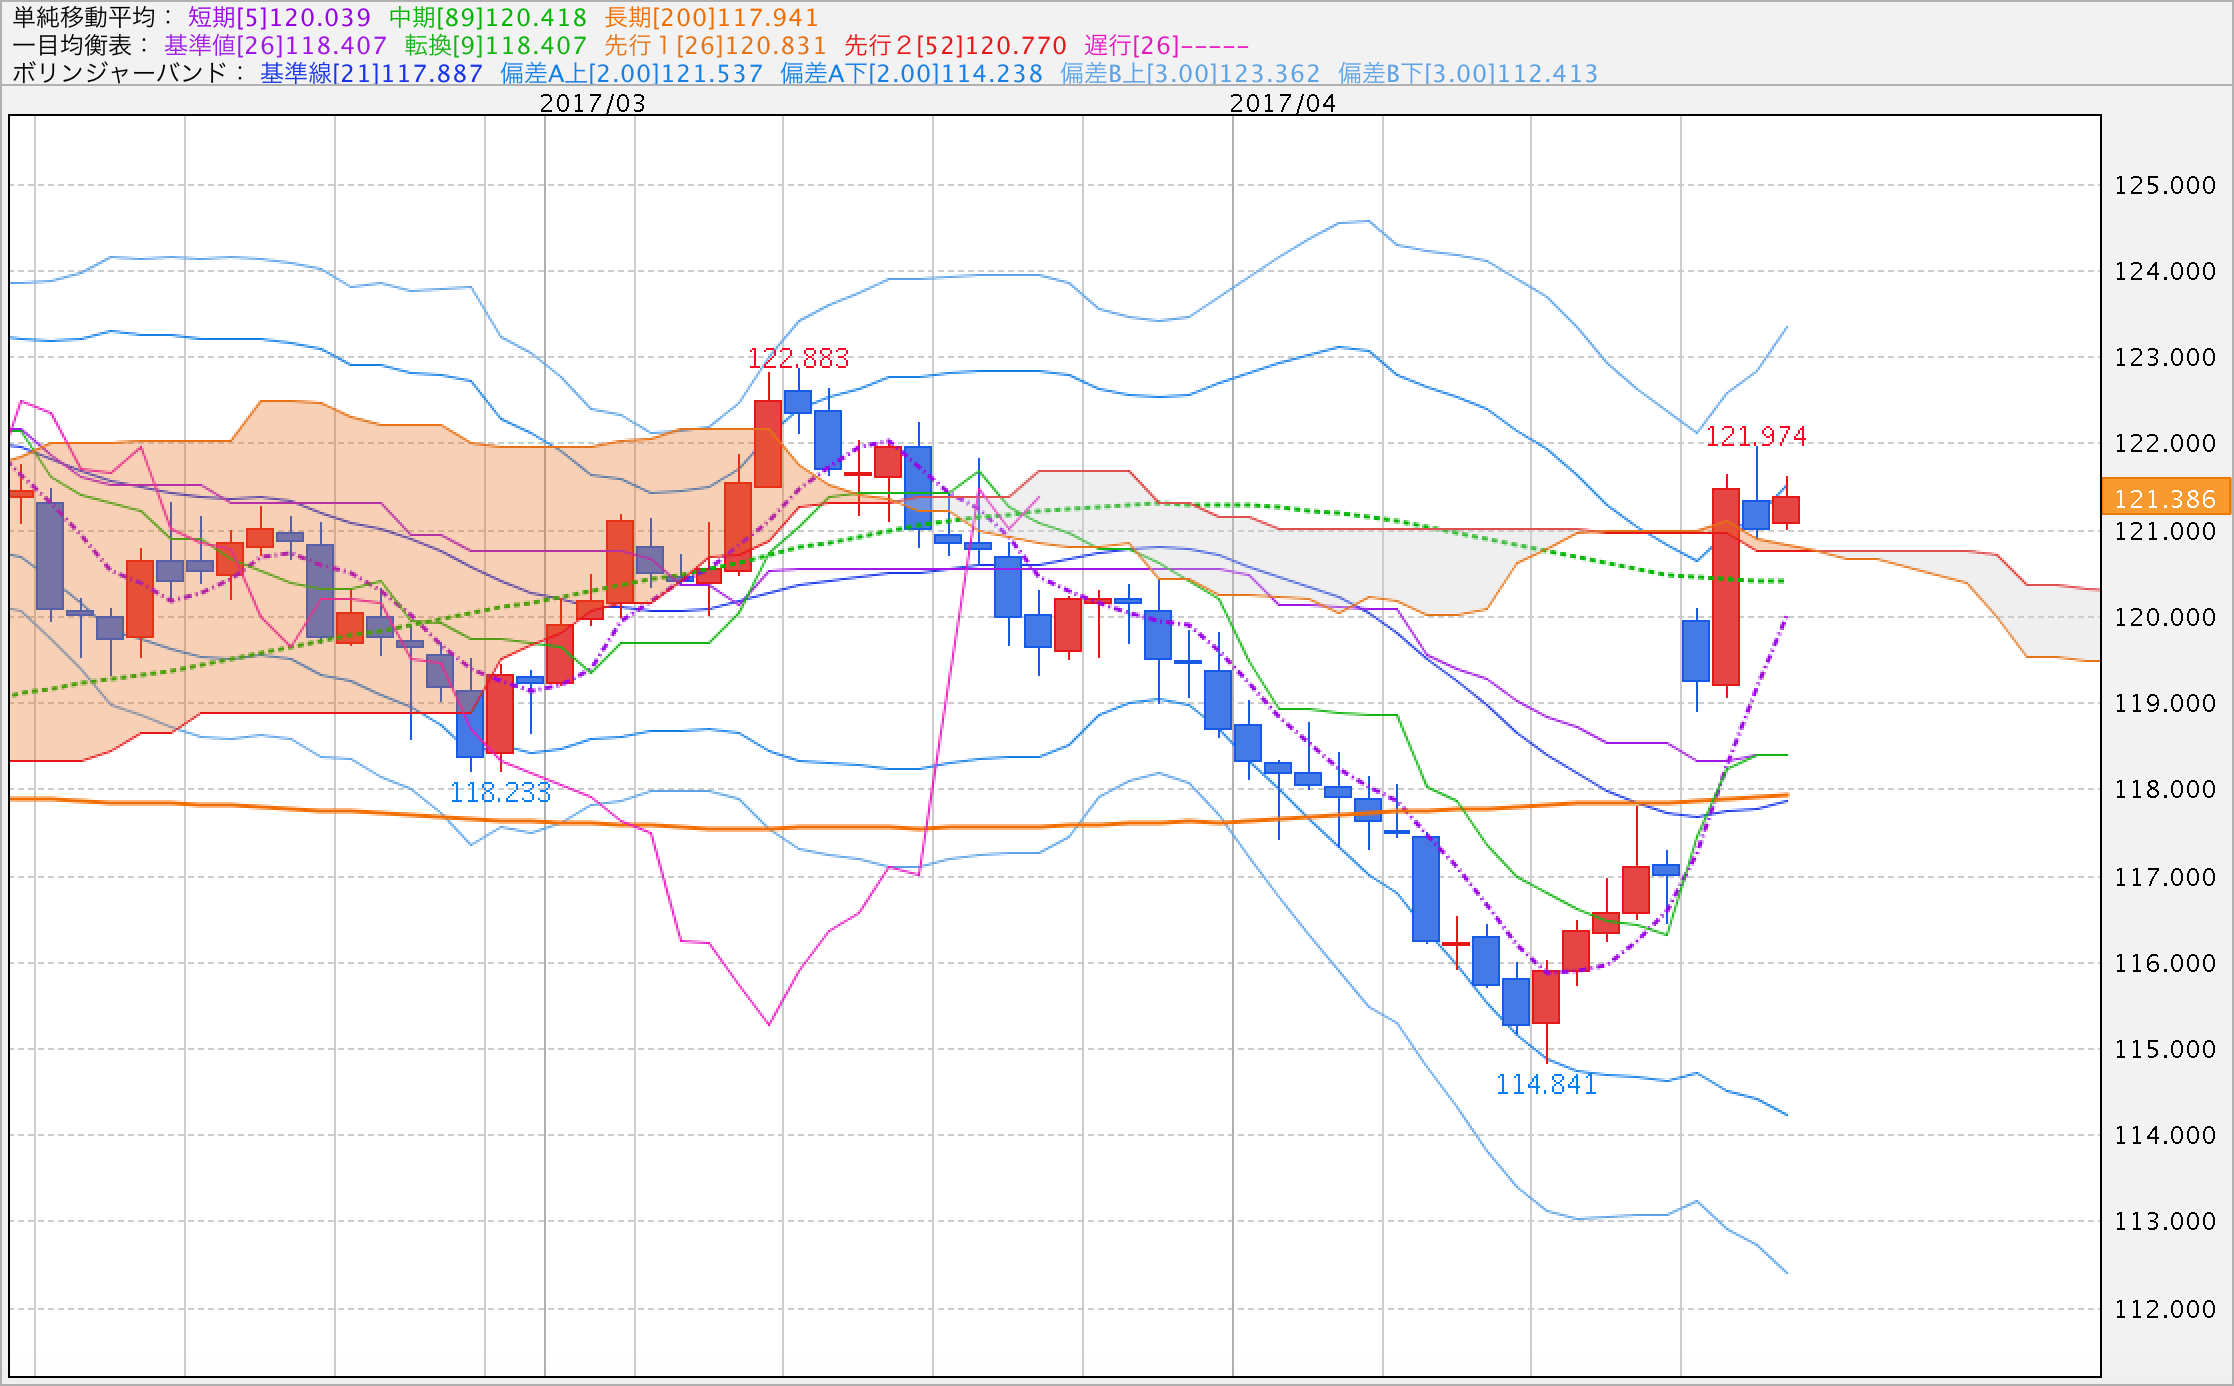Click the 先行2[52]120.770 legend entry
Screen dimensions: 2234x1386
(x=955, y=45)
